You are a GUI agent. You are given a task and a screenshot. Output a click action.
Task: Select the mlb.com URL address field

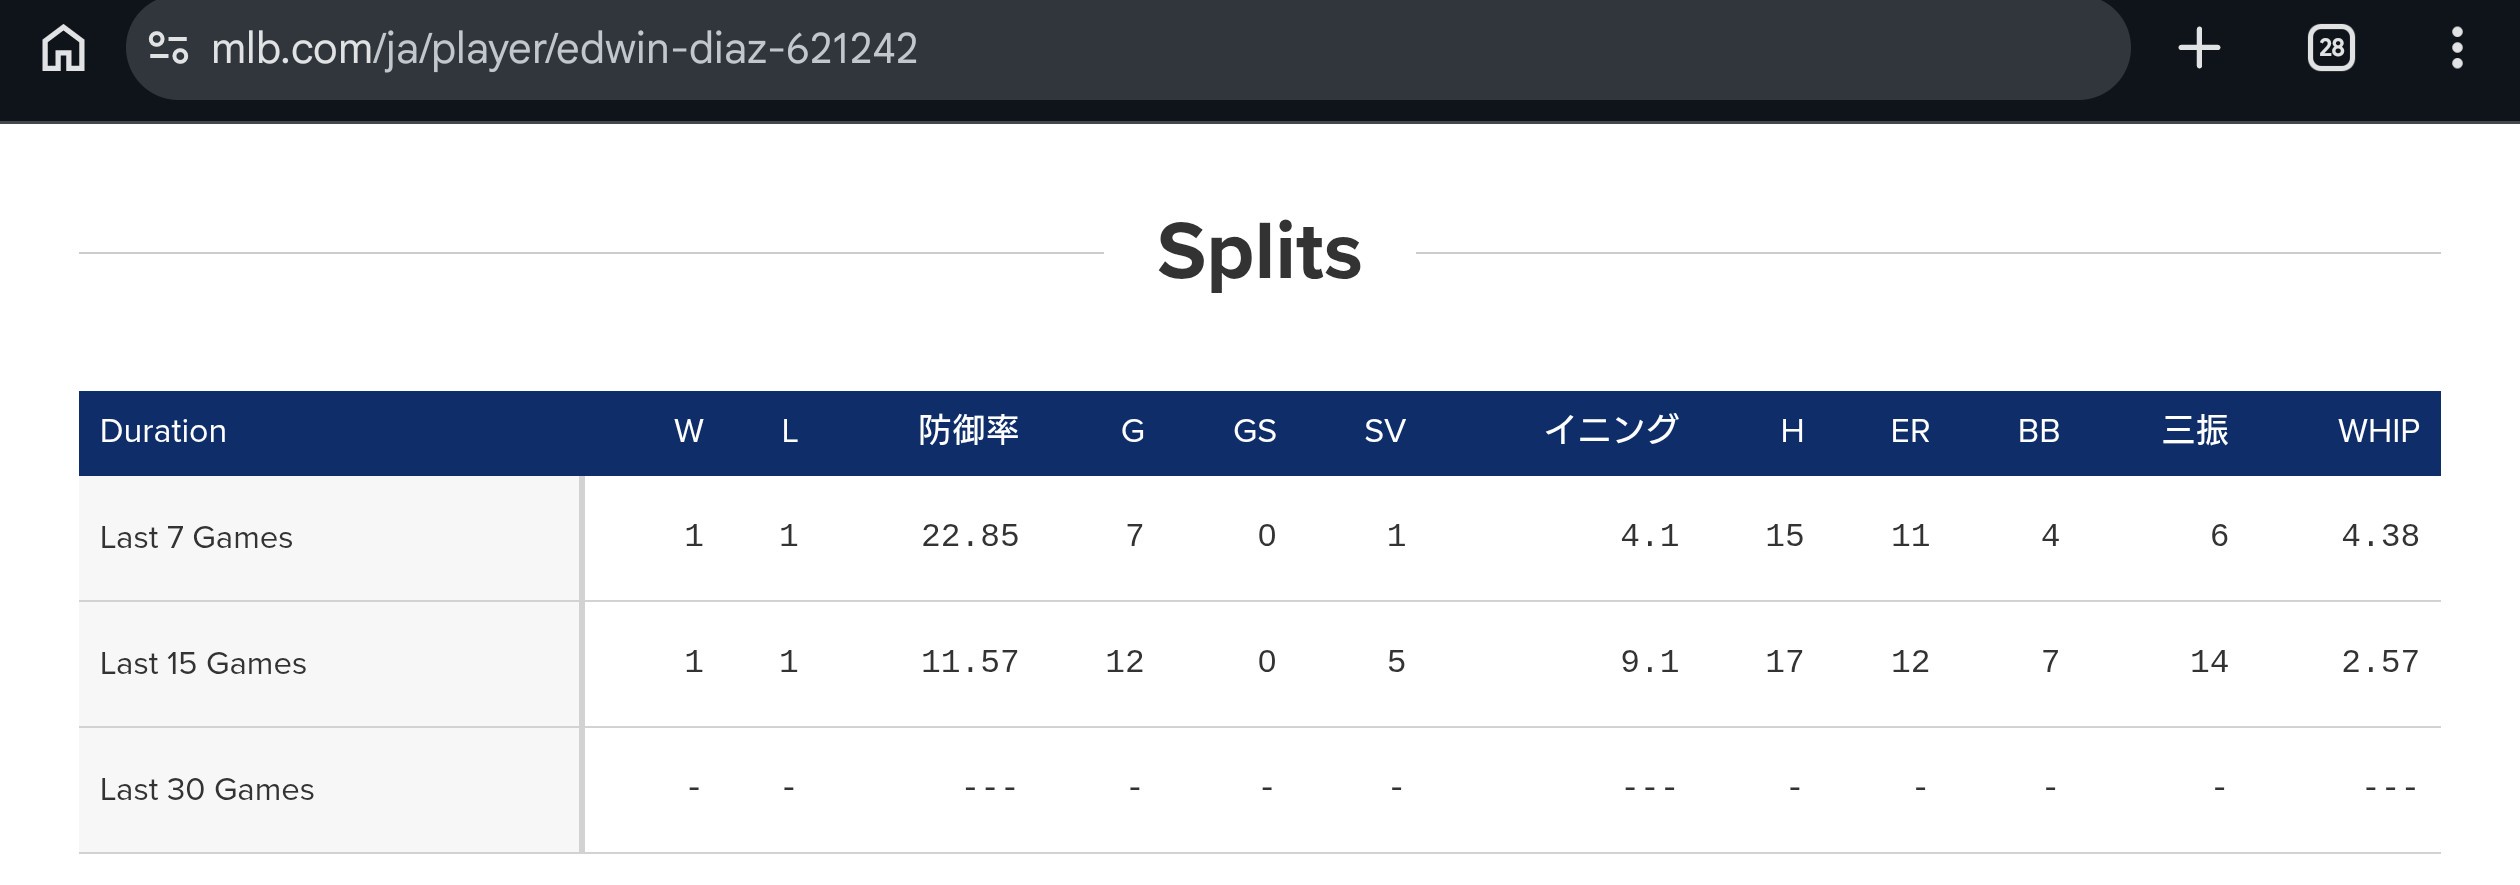pos(1127,48)
